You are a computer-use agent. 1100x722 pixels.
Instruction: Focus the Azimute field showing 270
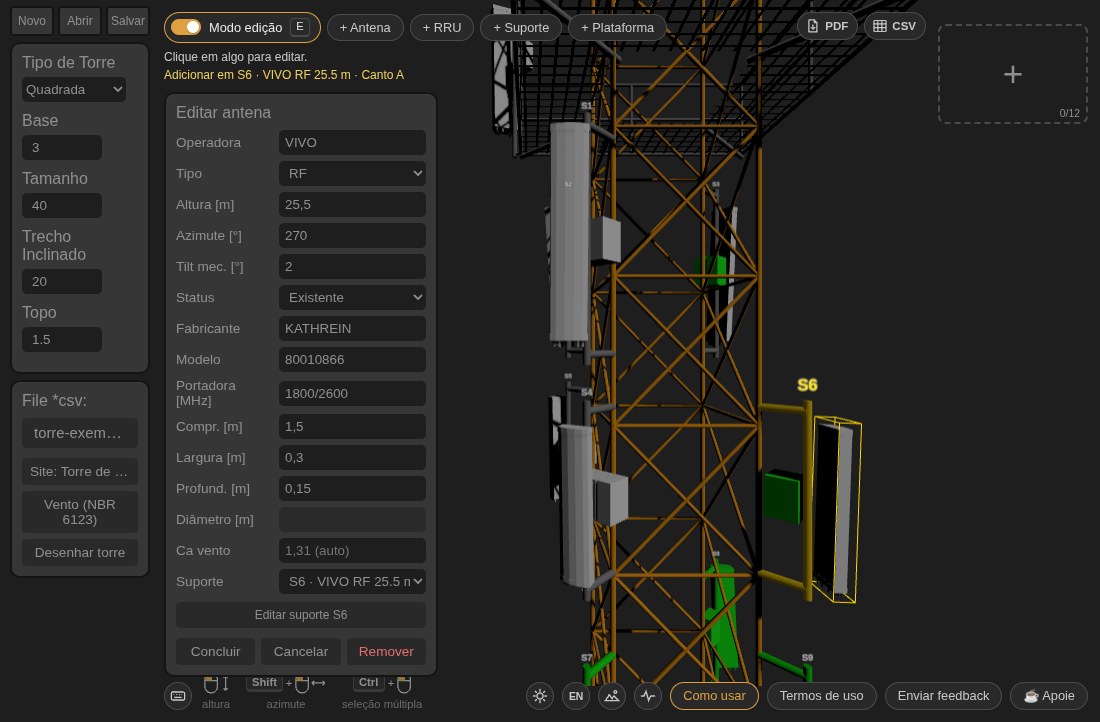pyautogui.click(x=352, y=236)
